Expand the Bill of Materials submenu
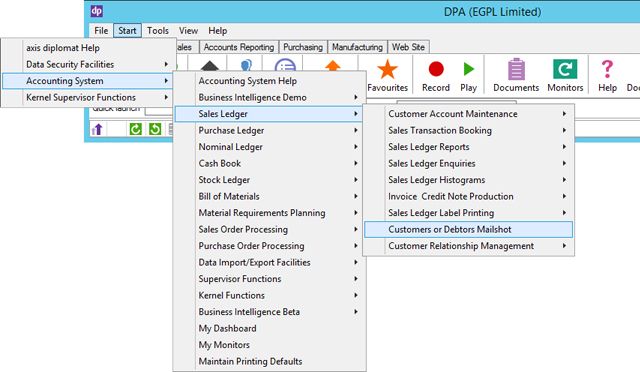The height and width of the screenshot is (372, 640). [269, 196]
